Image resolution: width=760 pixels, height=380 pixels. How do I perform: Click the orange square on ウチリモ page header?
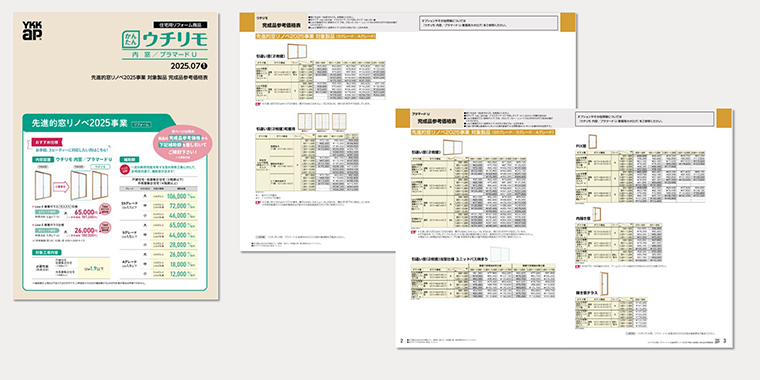coord(568,22)
